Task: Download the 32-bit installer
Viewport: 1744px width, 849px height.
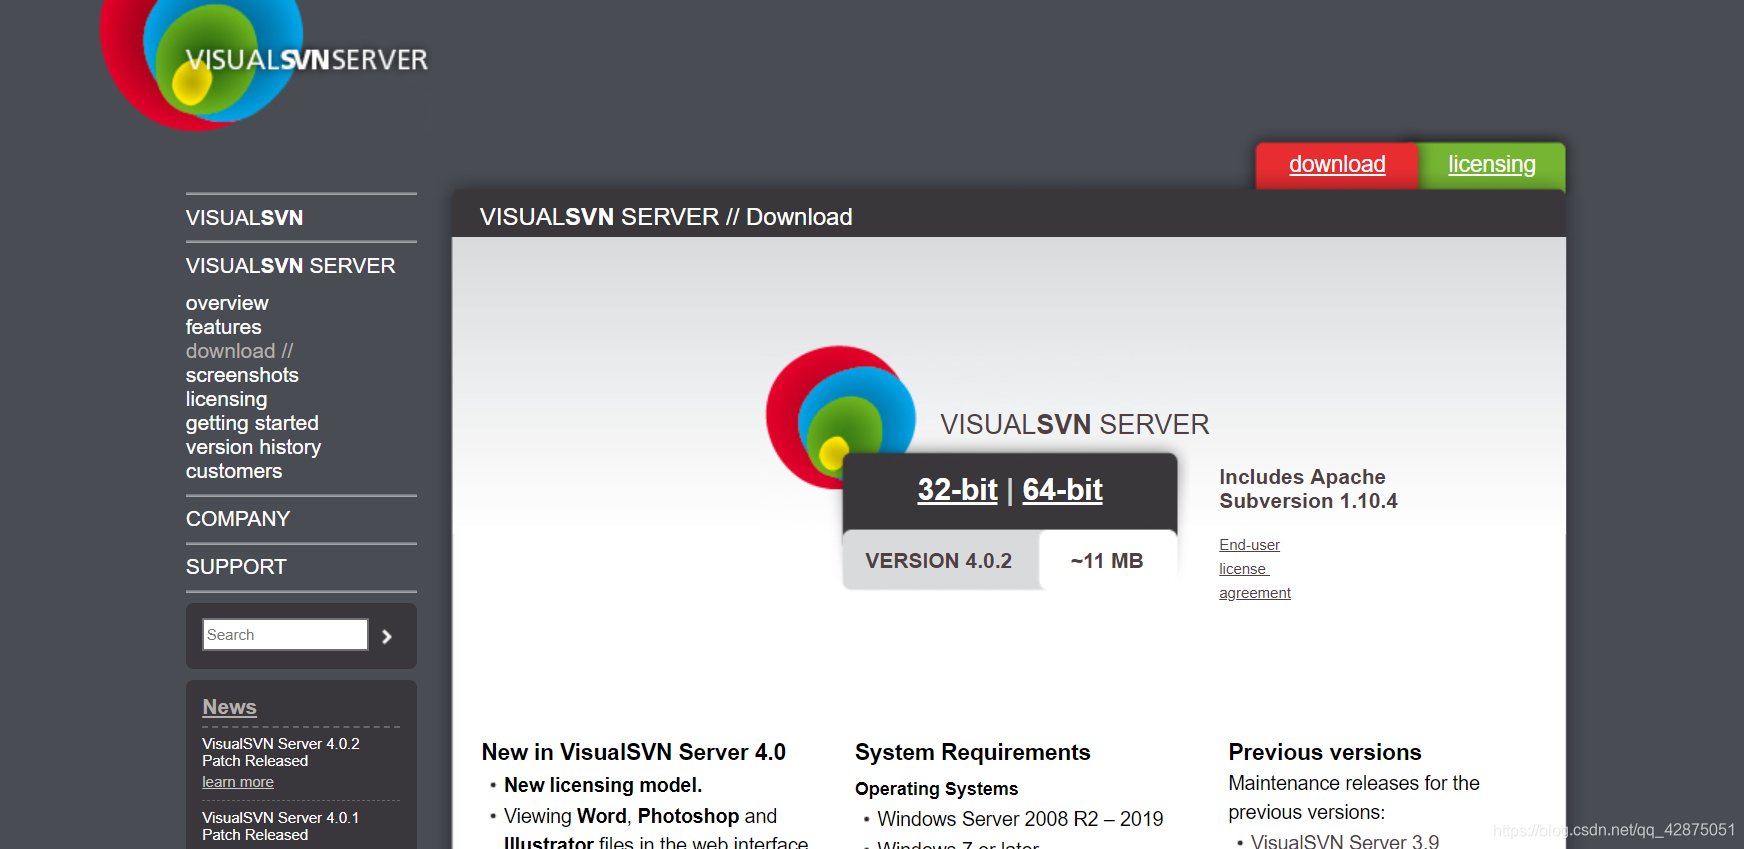Action: click(x=957, y=490)
